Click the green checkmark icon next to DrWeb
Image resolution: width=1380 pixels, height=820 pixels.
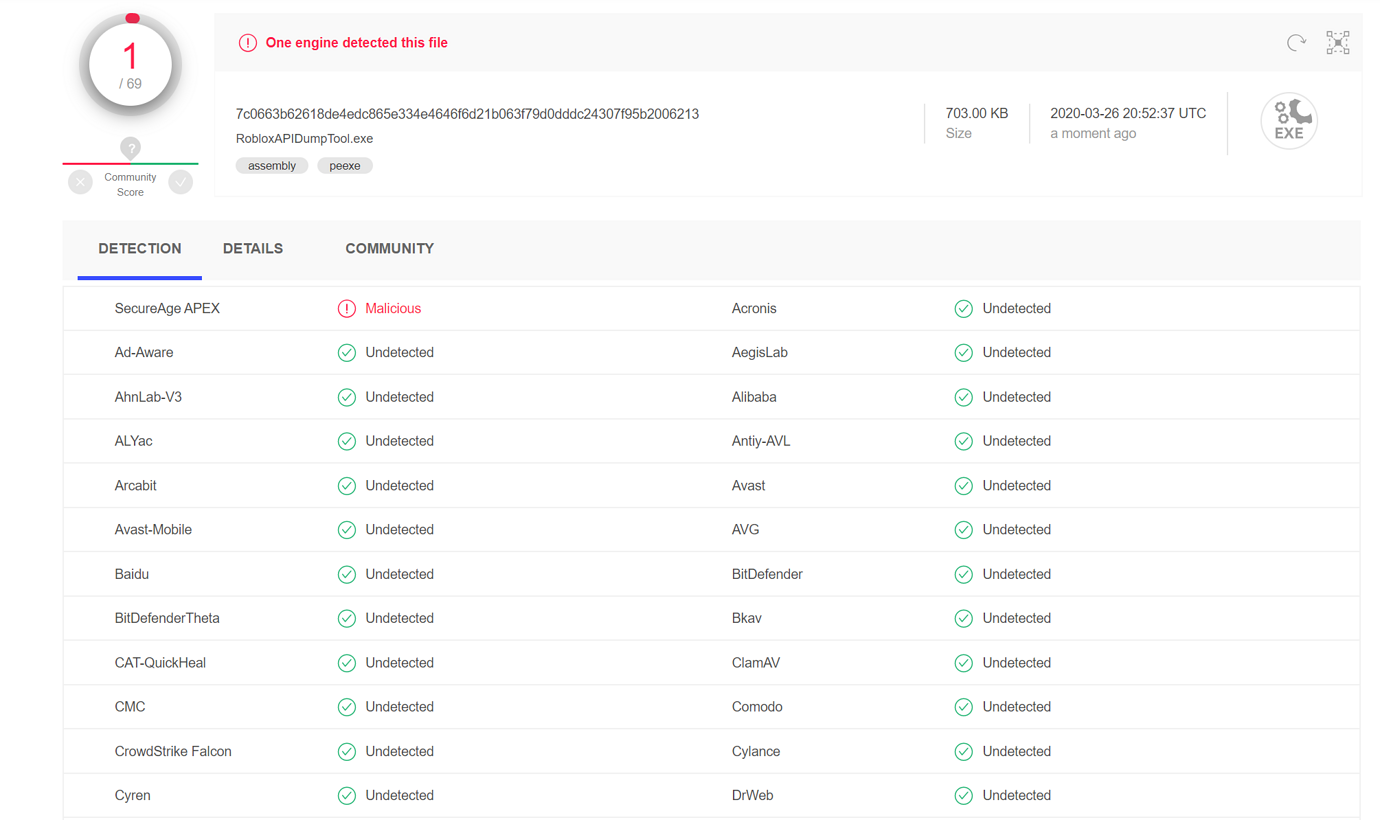[x=963, y=795]
